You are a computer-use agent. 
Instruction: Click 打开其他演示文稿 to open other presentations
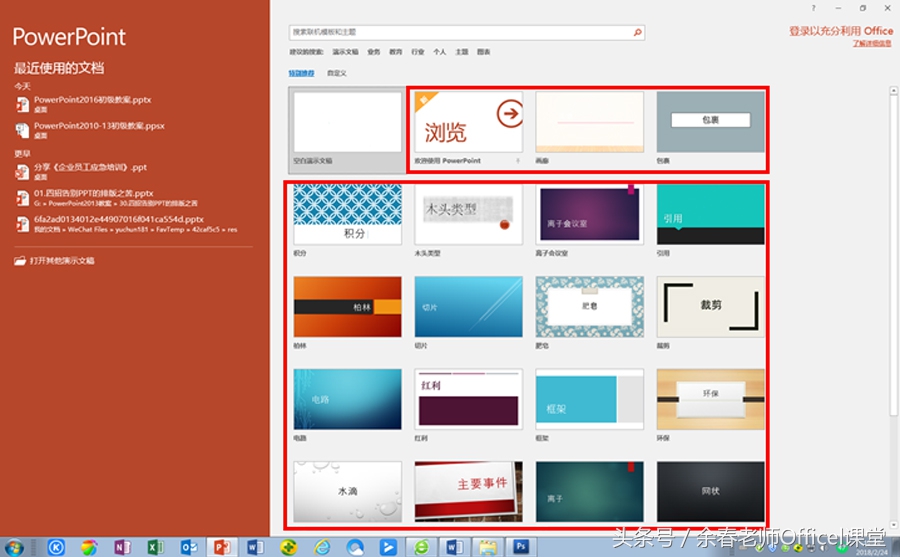click(x=62, y=261)
